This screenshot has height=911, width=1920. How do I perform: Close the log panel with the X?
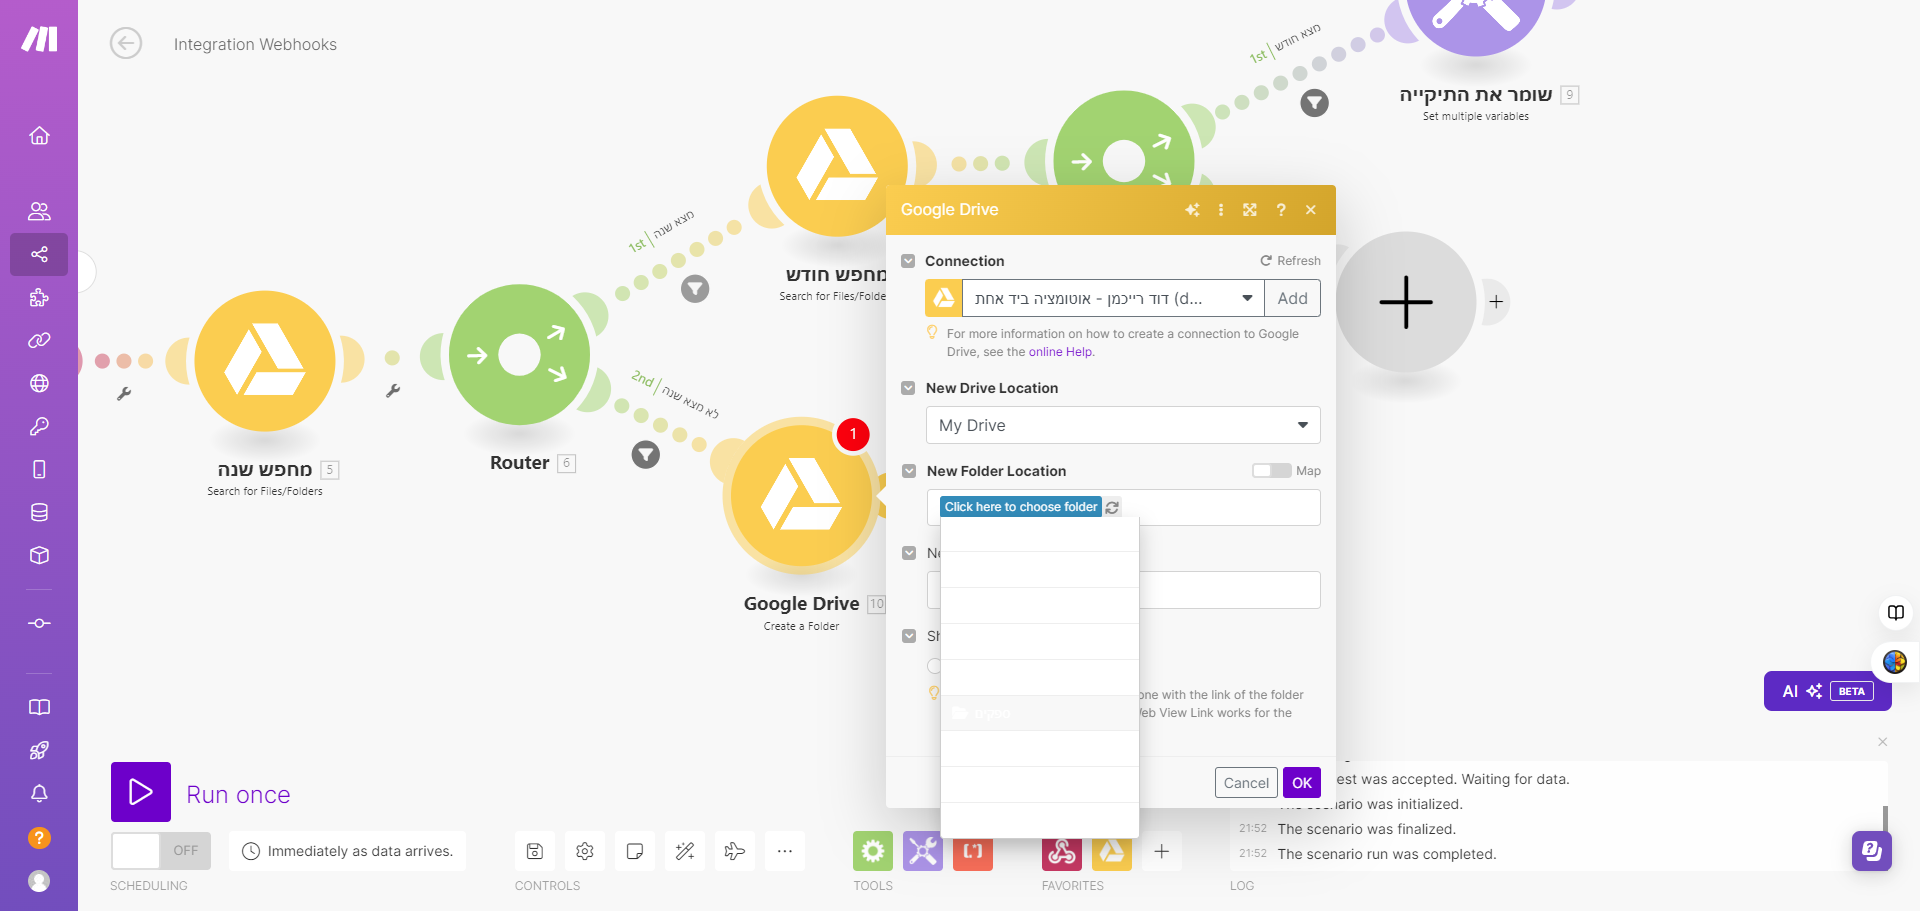click(x=1882, y=742)
